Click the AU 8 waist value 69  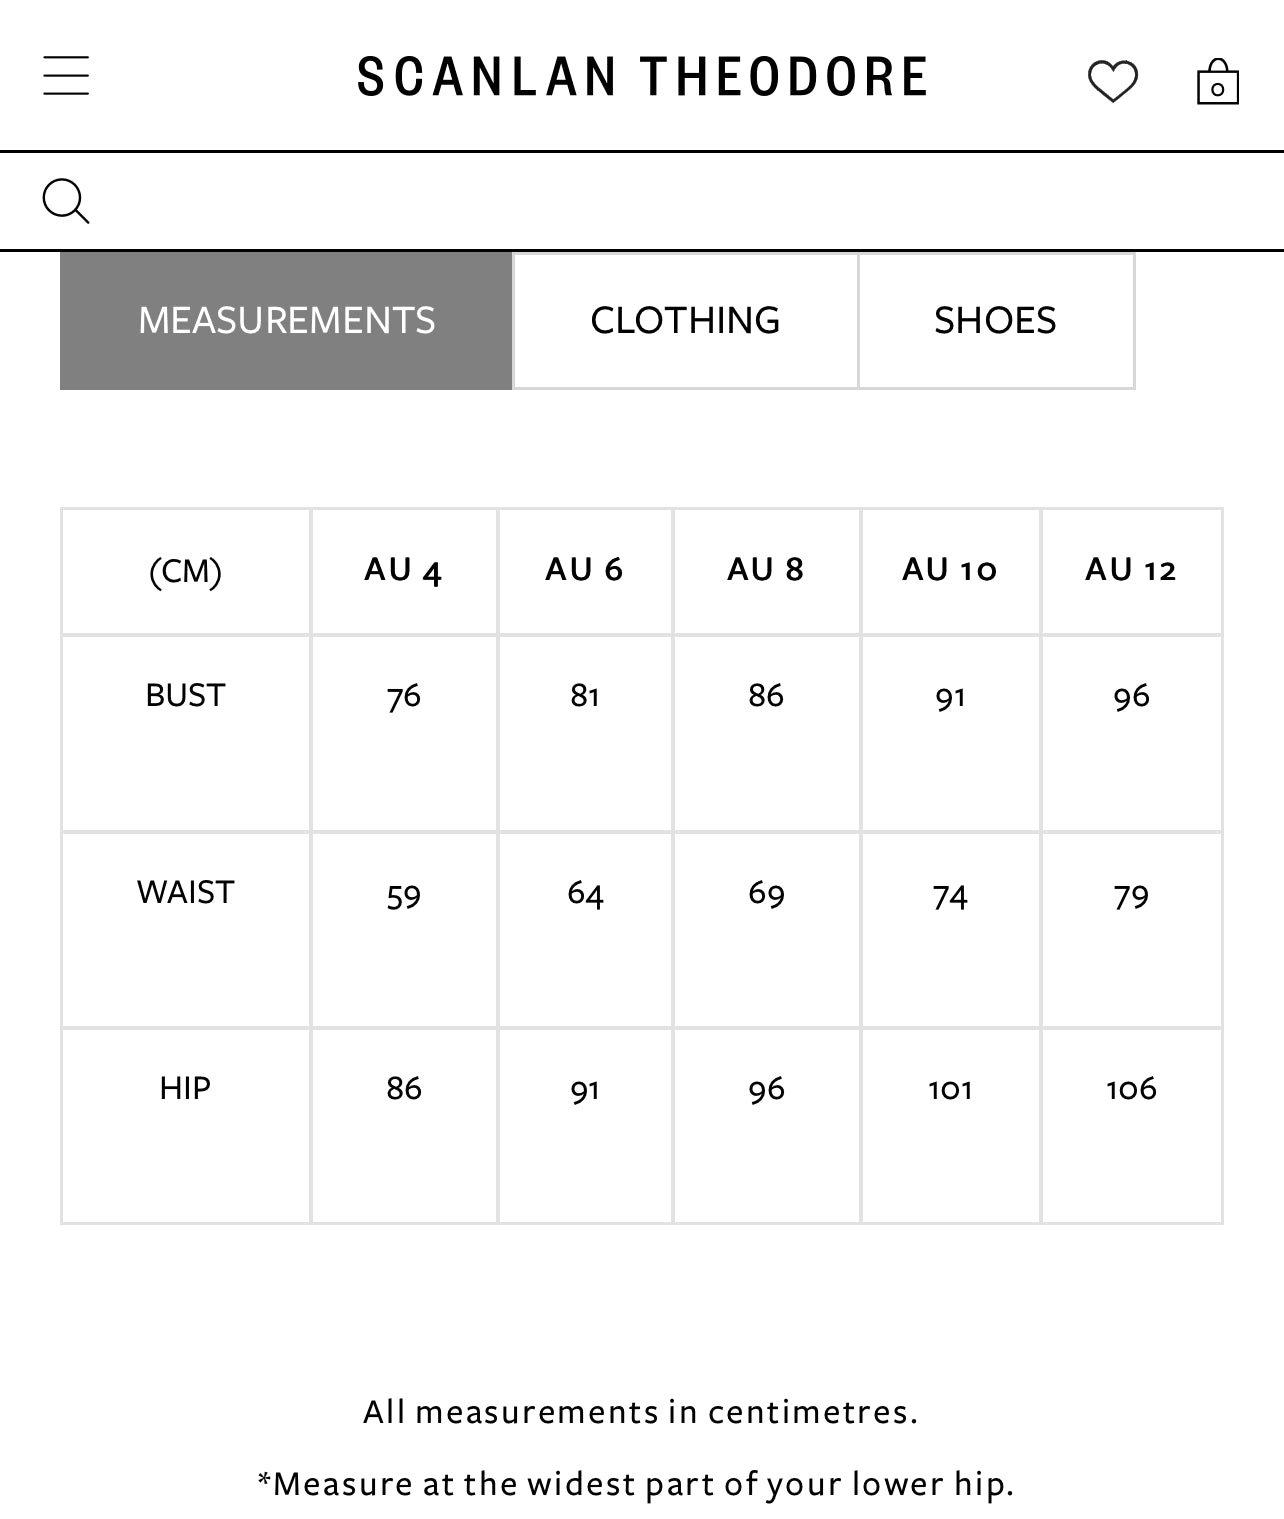click(x=766, y=893)
